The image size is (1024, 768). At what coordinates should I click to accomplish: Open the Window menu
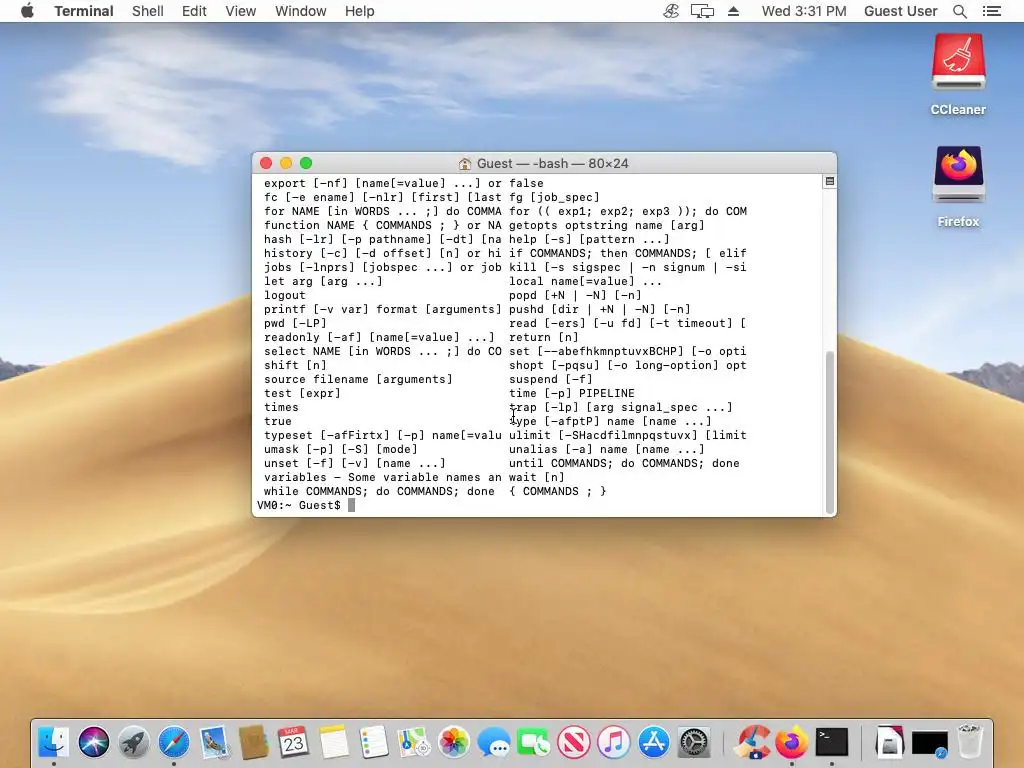click(300, 11)
